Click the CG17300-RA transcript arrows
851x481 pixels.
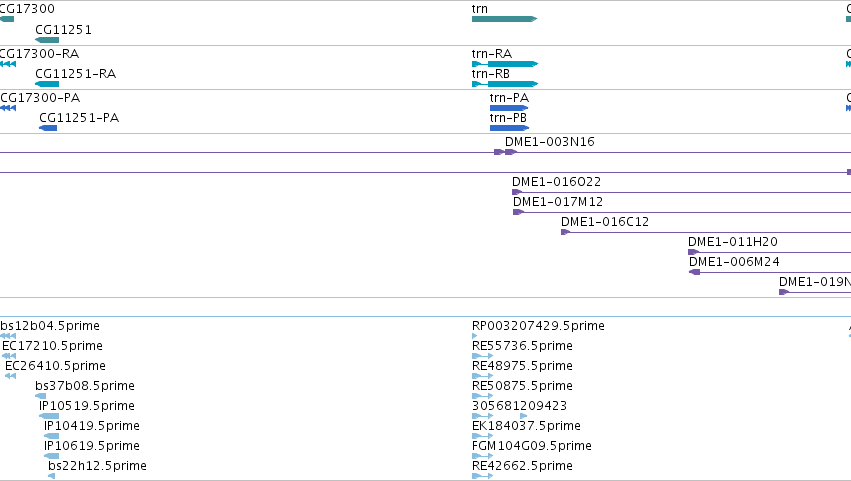[8, 64]
